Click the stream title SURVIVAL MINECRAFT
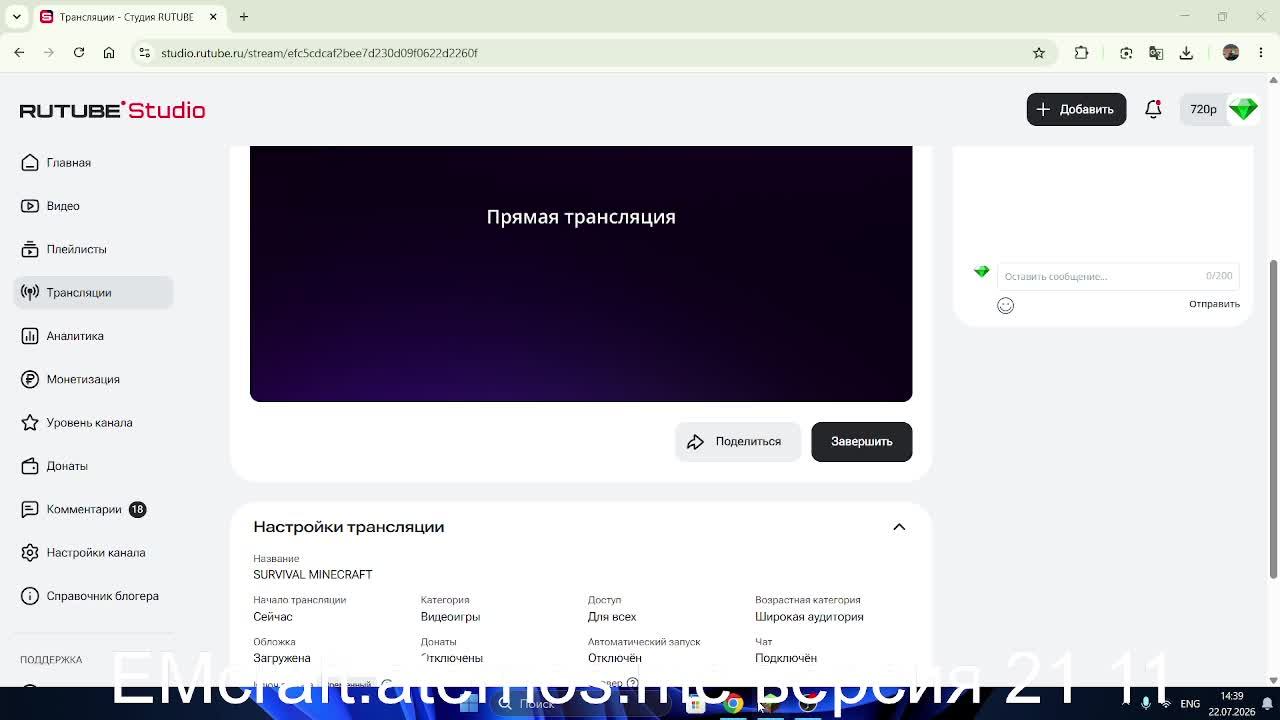Viewport: 1280px width, 720px height. coord(313,575)
